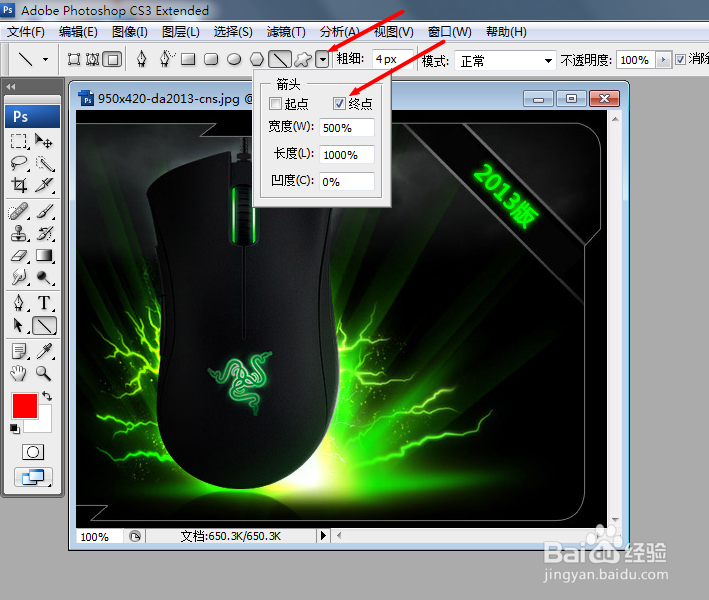Select the Lasso tool
Image resolution: width=709 pixels, height=600 pixels.
[19, 163]
